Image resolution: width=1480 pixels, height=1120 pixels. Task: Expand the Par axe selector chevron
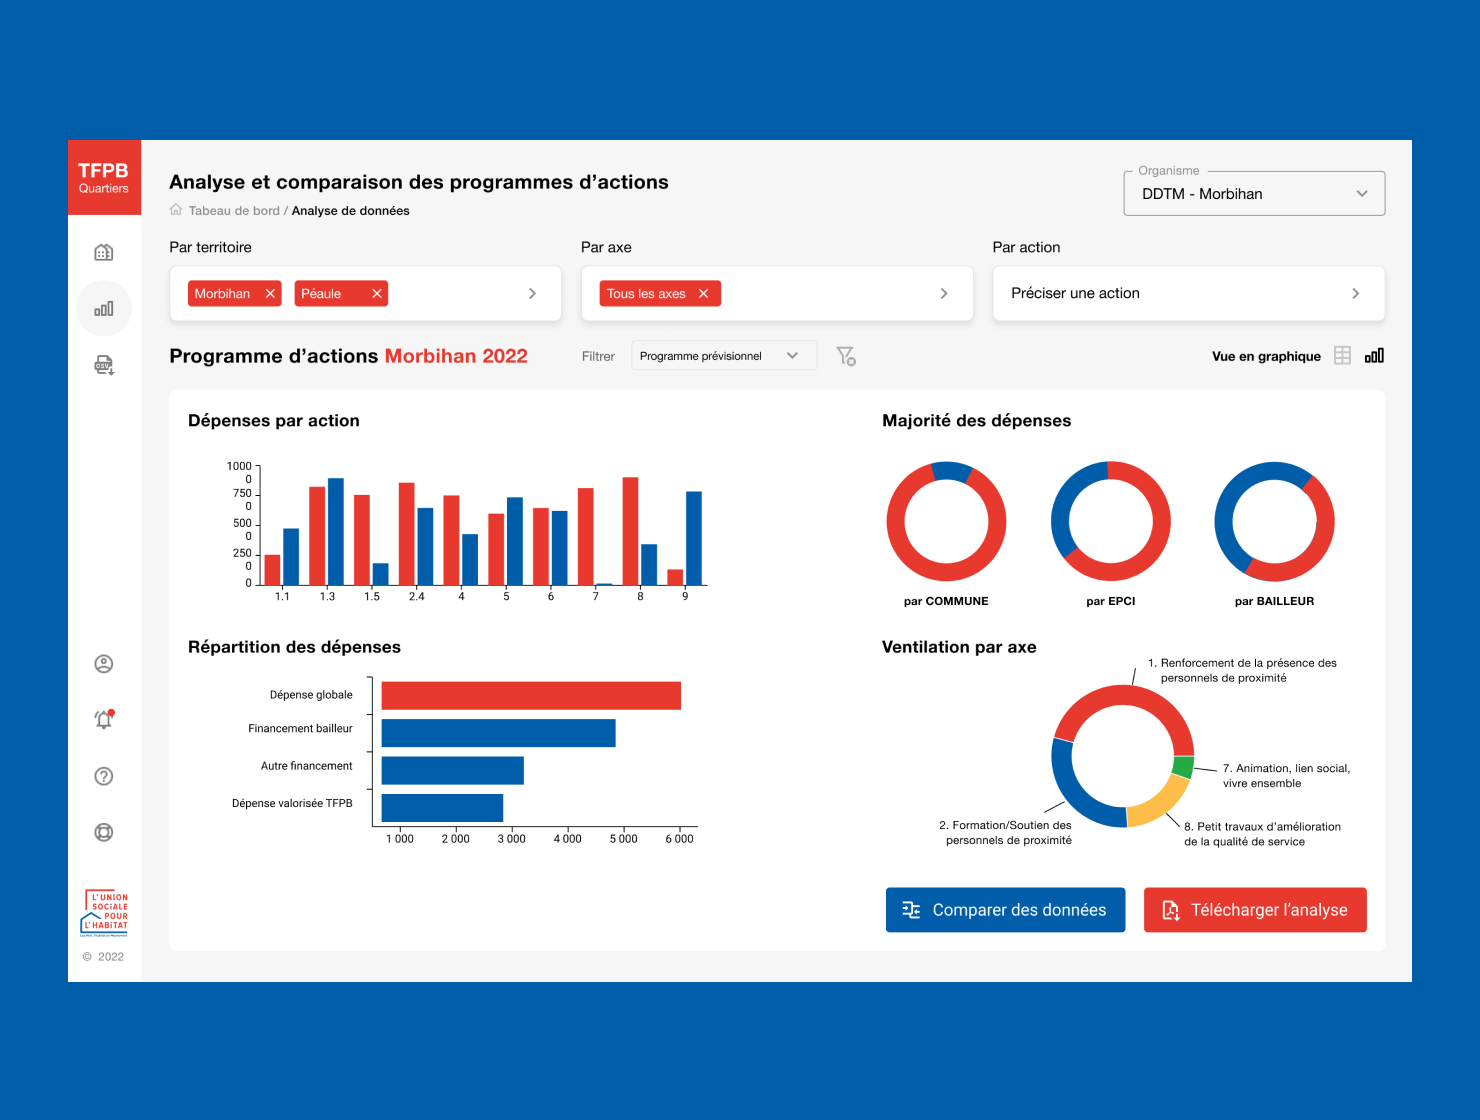point(944,293)
